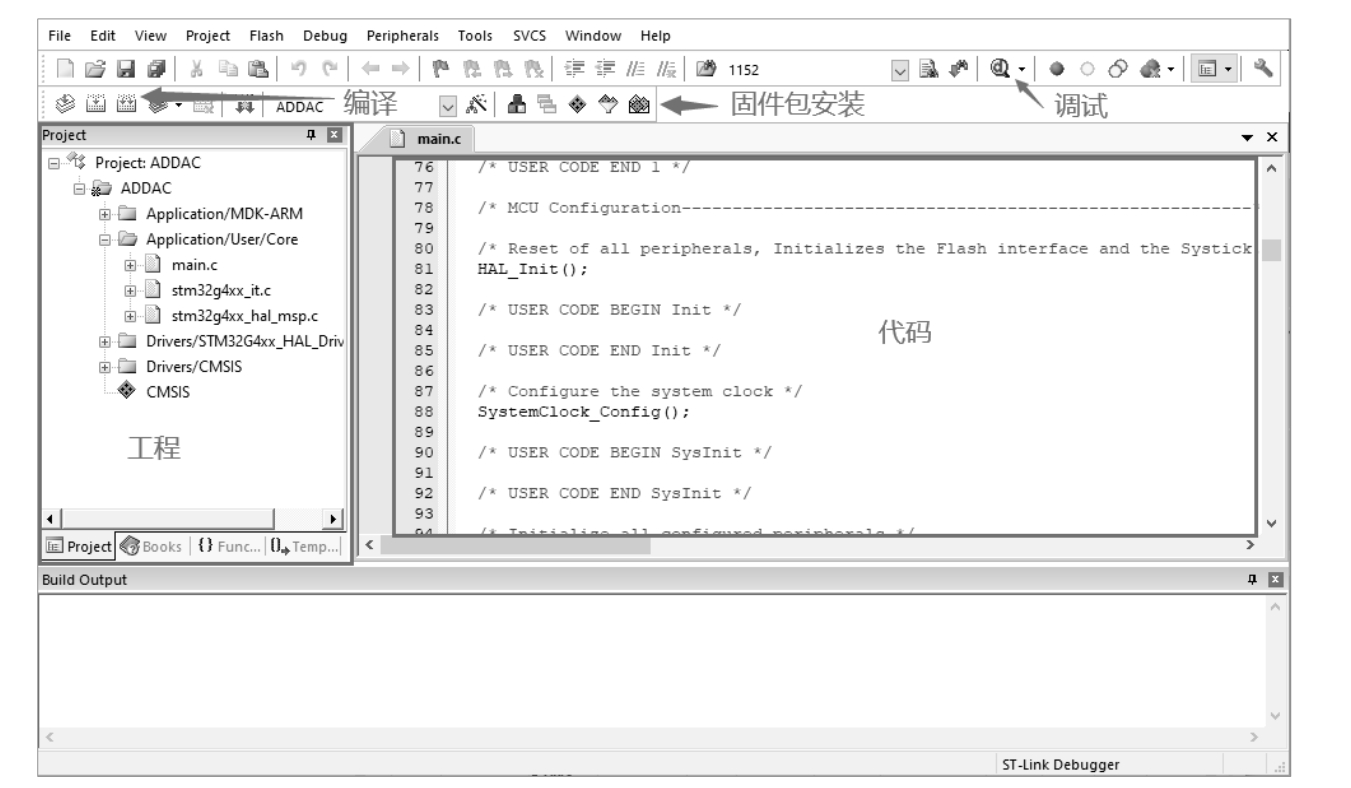Open the Flash menu
The width and height of the screenshot is (1351, 788).
[x=266, y=36]
